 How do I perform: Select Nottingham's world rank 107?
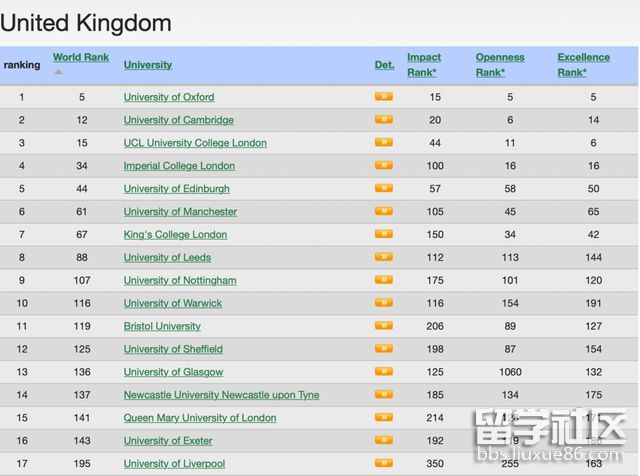(82, 280)
